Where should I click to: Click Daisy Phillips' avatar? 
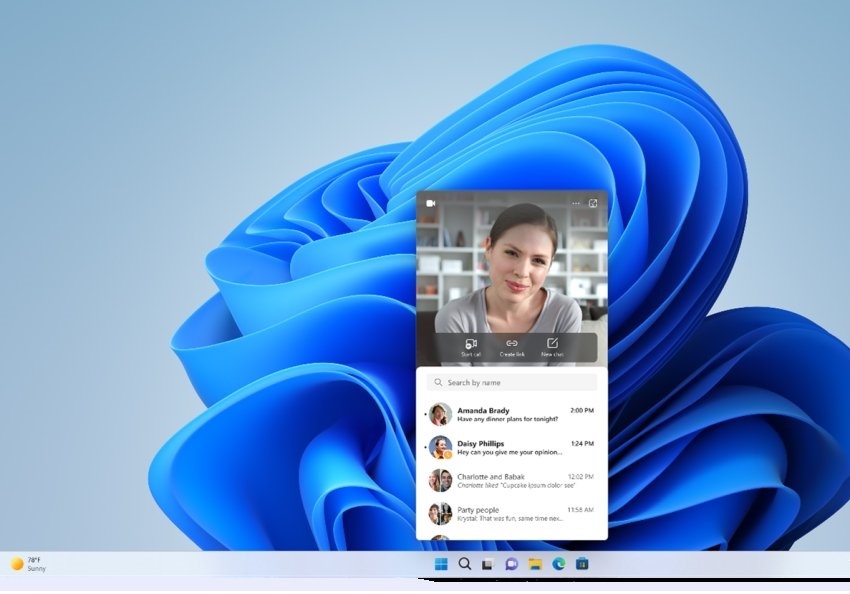tap(440, 448)
